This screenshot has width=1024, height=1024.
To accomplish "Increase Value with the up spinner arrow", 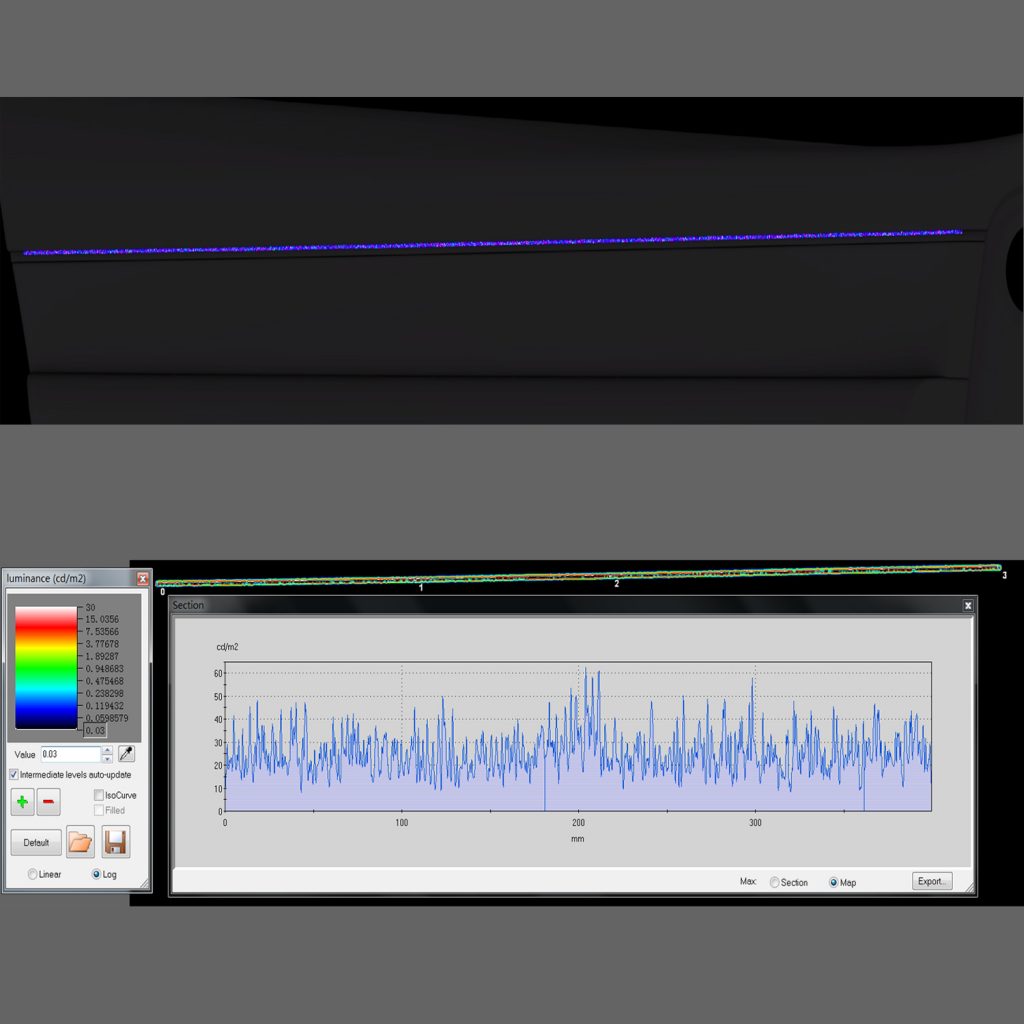I will [x=107, y=750].
